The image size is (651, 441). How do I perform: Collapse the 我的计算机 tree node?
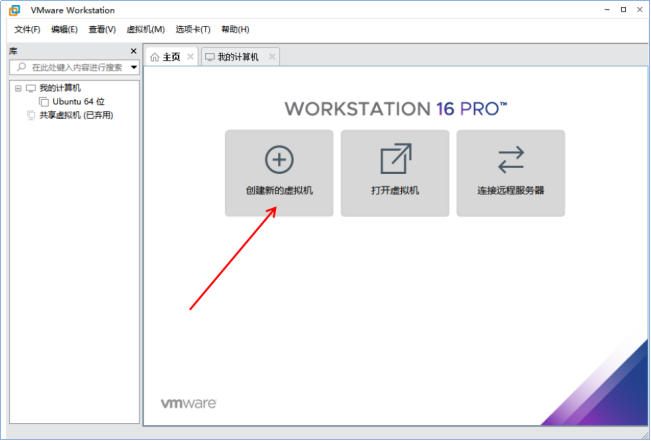pos(18,88)
